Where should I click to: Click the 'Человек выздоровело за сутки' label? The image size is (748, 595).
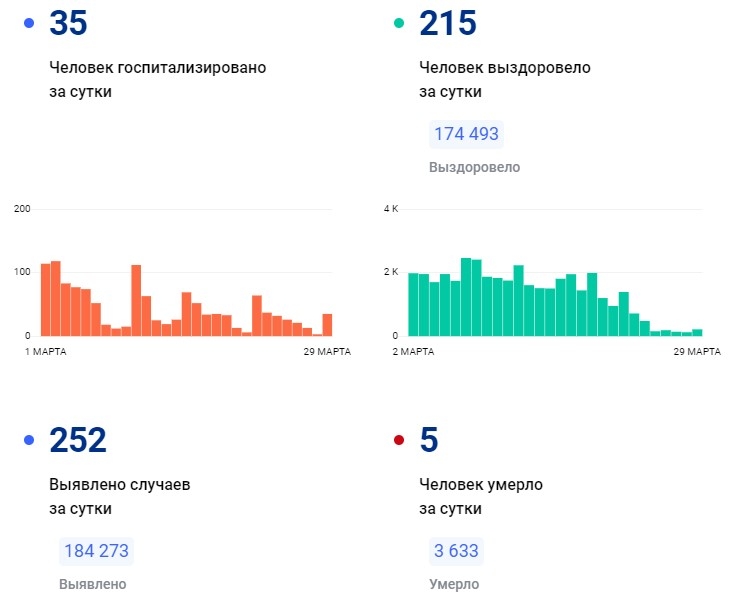coord(504,80)
